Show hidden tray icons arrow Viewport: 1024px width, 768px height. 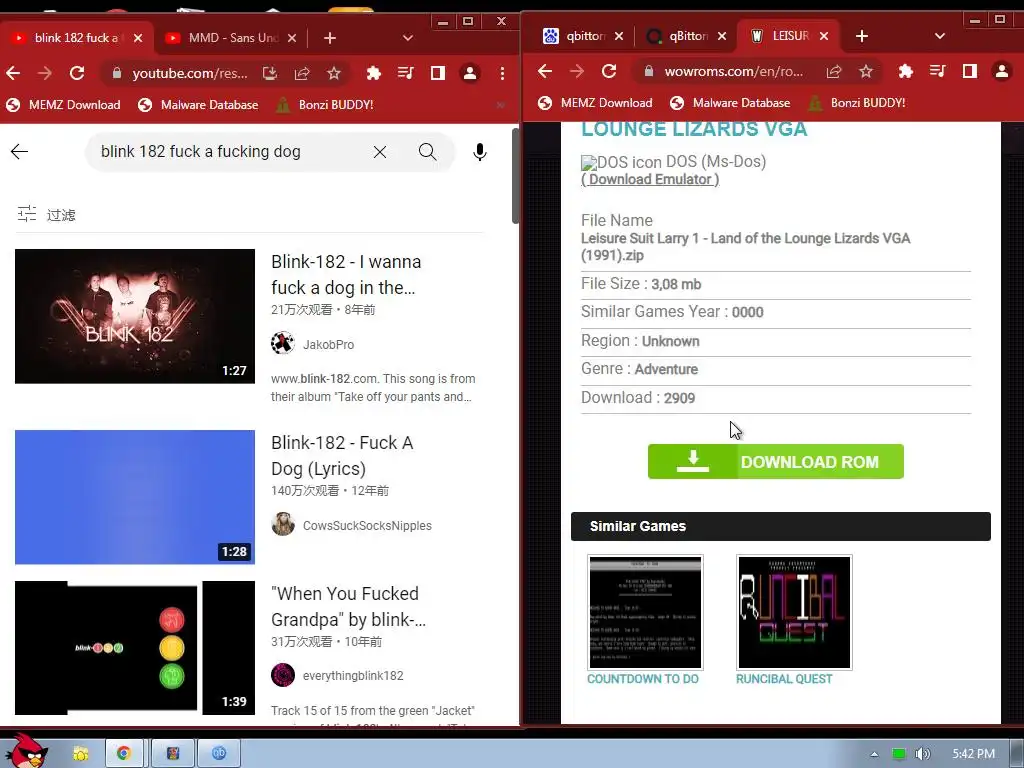874,755
